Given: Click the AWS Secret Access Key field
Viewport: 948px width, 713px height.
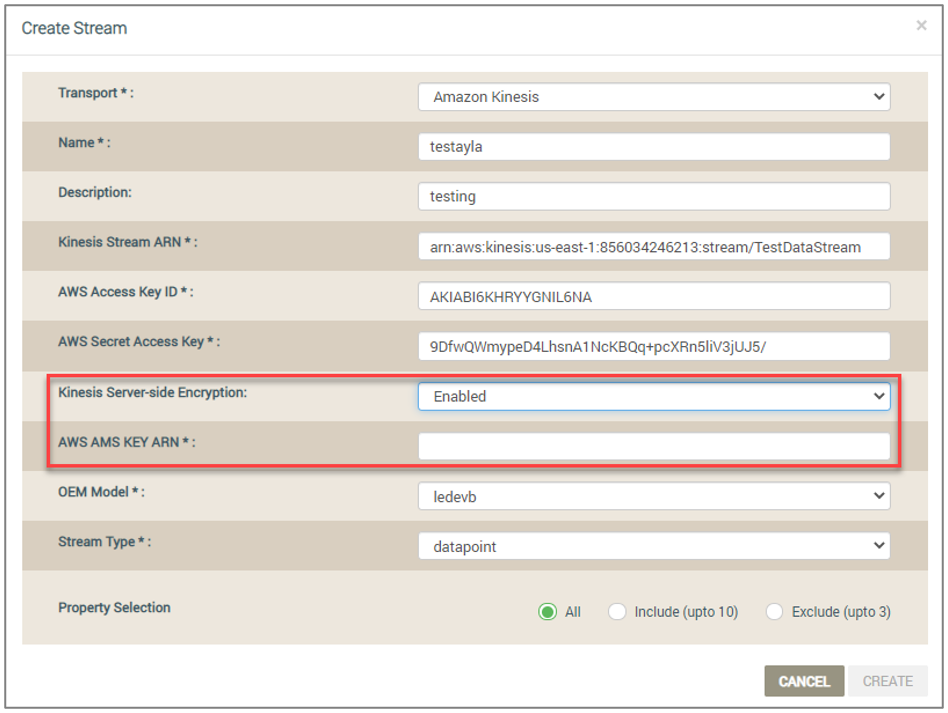Looking at the screenshot, I should (x=654, y=347).
